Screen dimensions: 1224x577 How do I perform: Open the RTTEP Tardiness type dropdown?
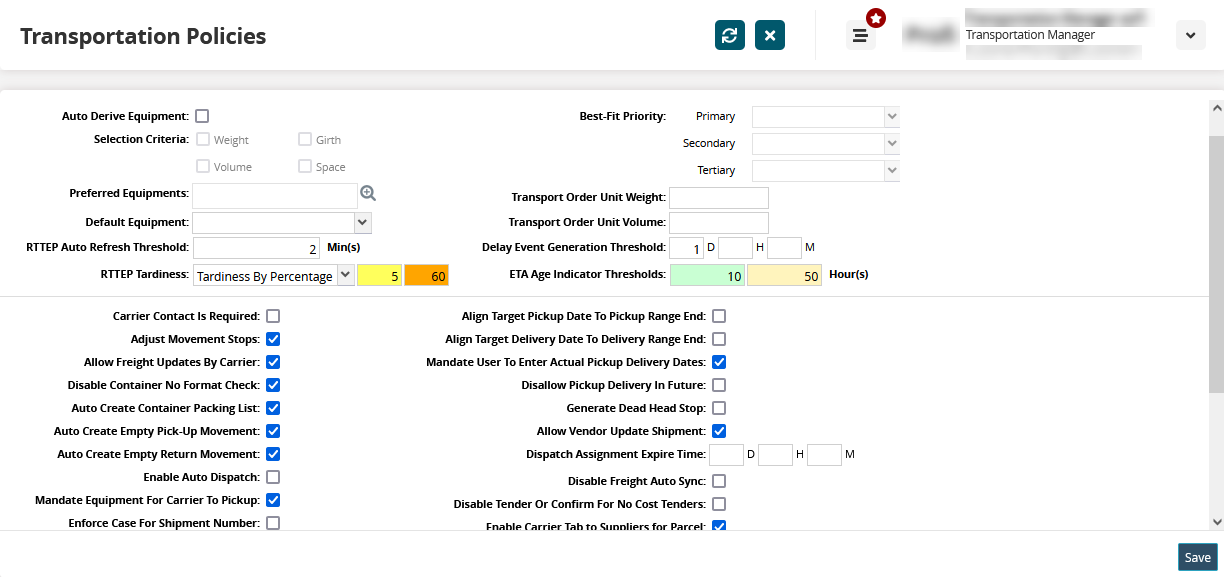(273, 275)
